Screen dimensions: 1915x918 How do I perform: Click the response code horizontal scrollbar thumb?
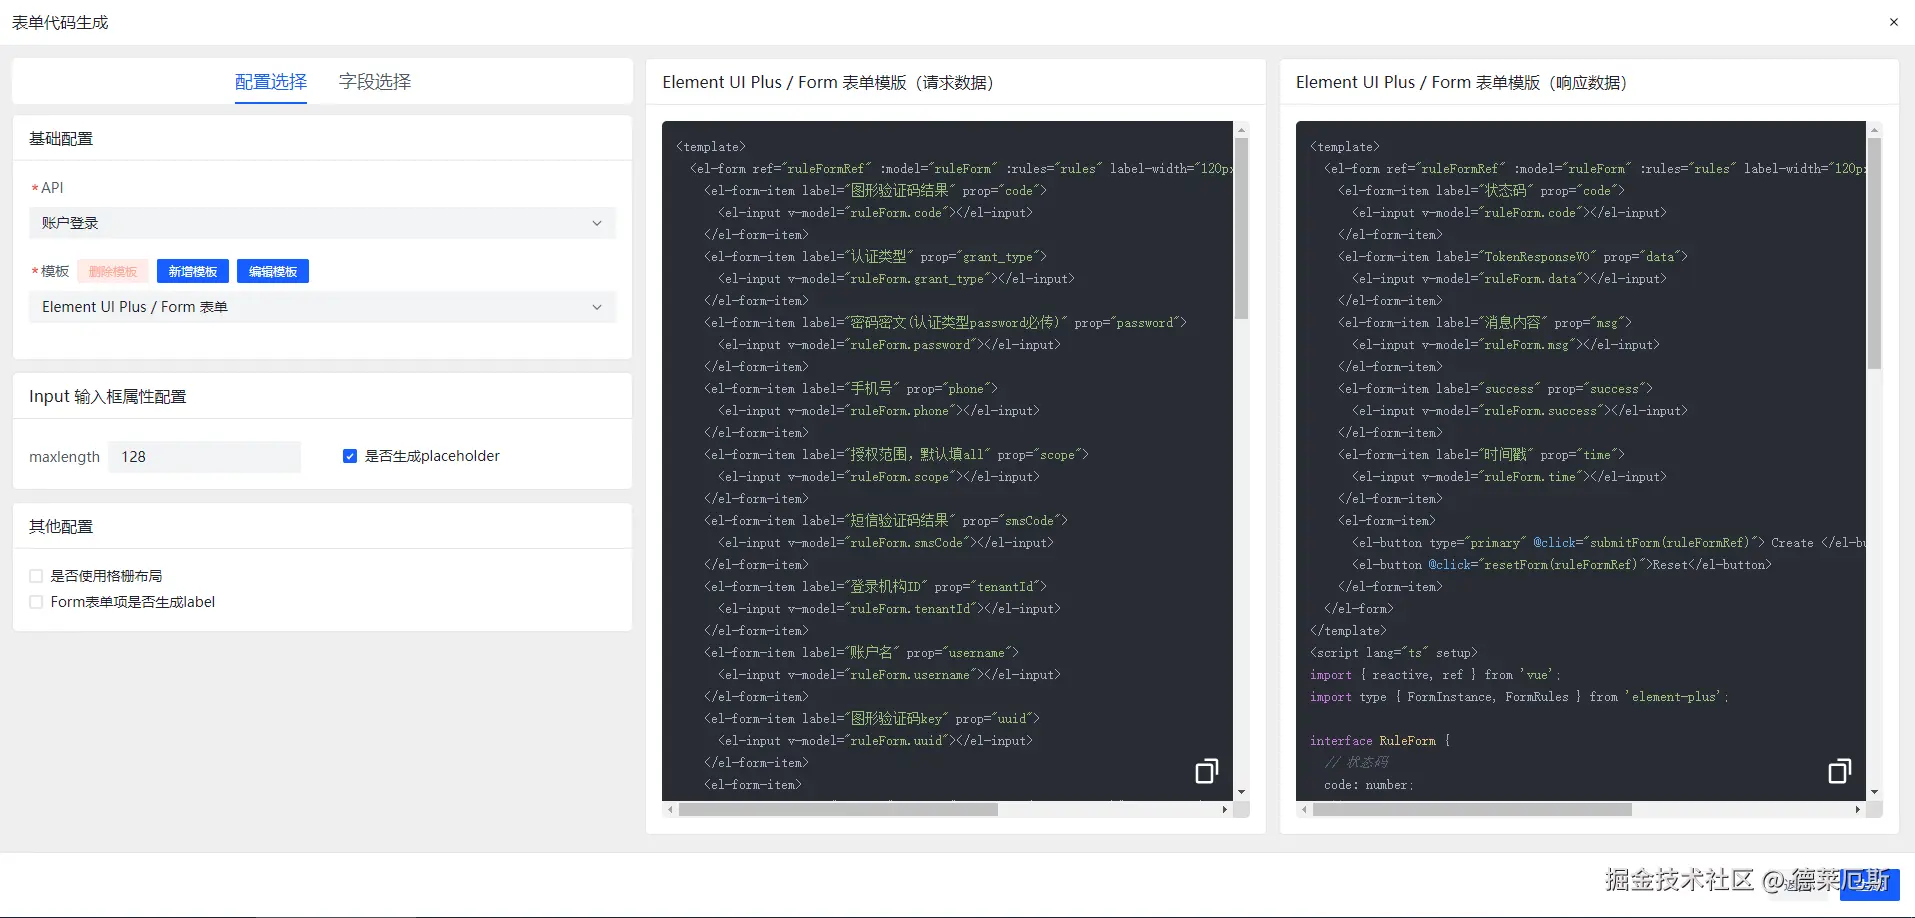1472,810
